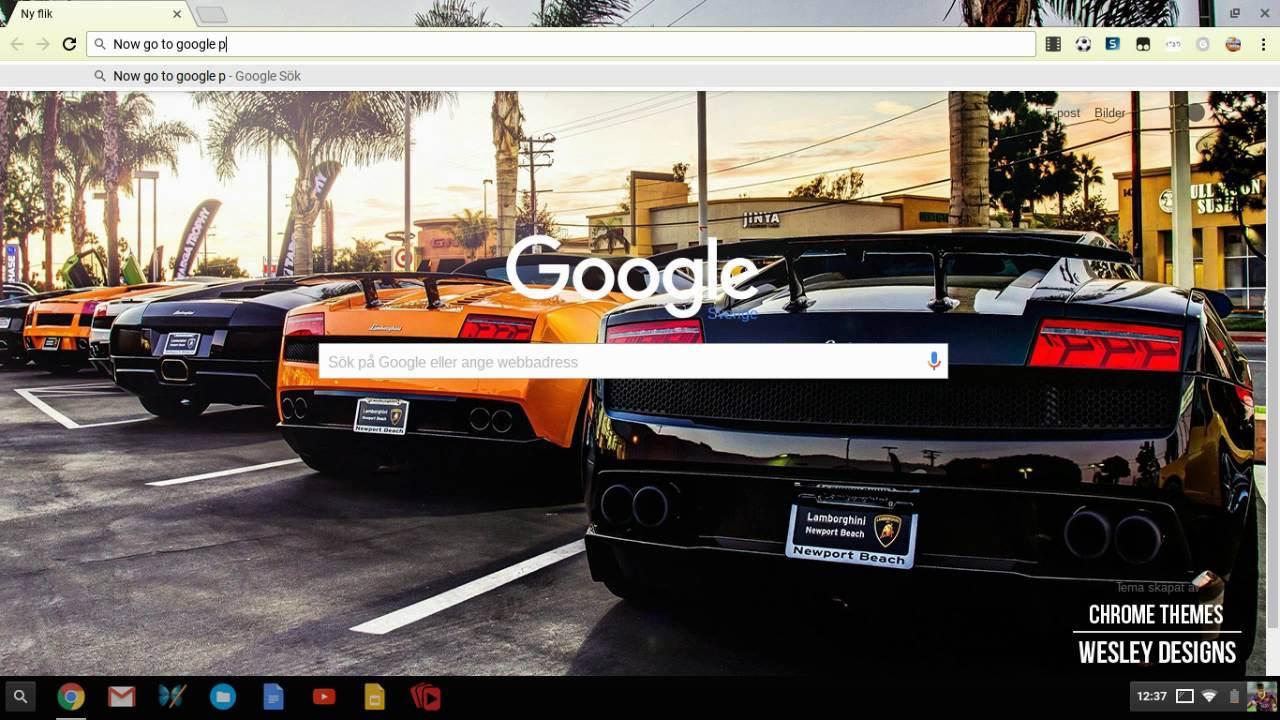Click the magnifier icon in the omnibox
1280x720 pixels.
(x=100, y=44)
